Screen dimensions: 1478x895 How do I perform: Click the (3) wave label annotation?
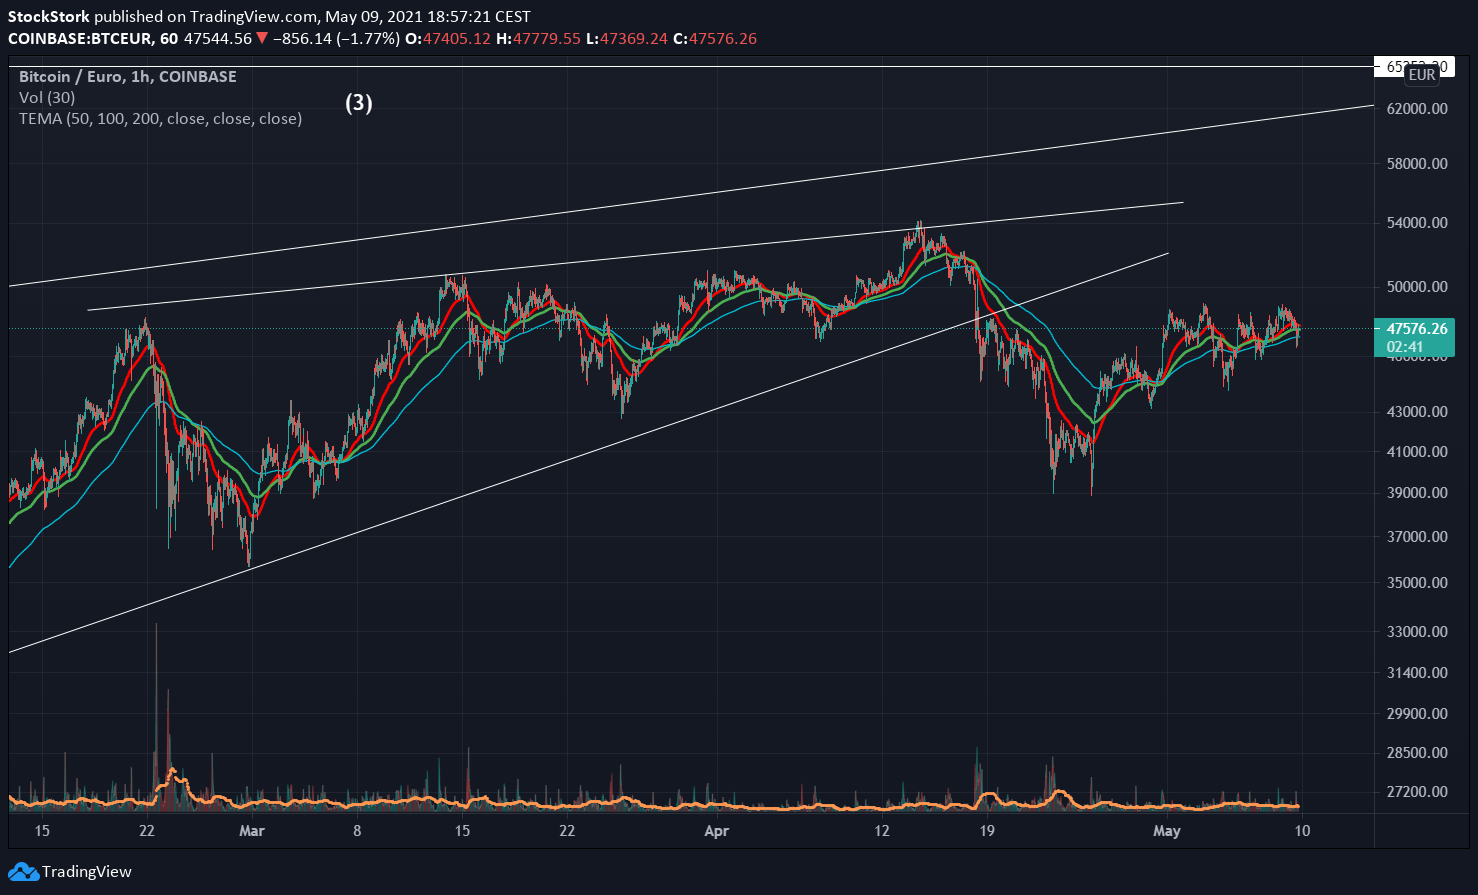pyautogui.click(x=359, y=103)
